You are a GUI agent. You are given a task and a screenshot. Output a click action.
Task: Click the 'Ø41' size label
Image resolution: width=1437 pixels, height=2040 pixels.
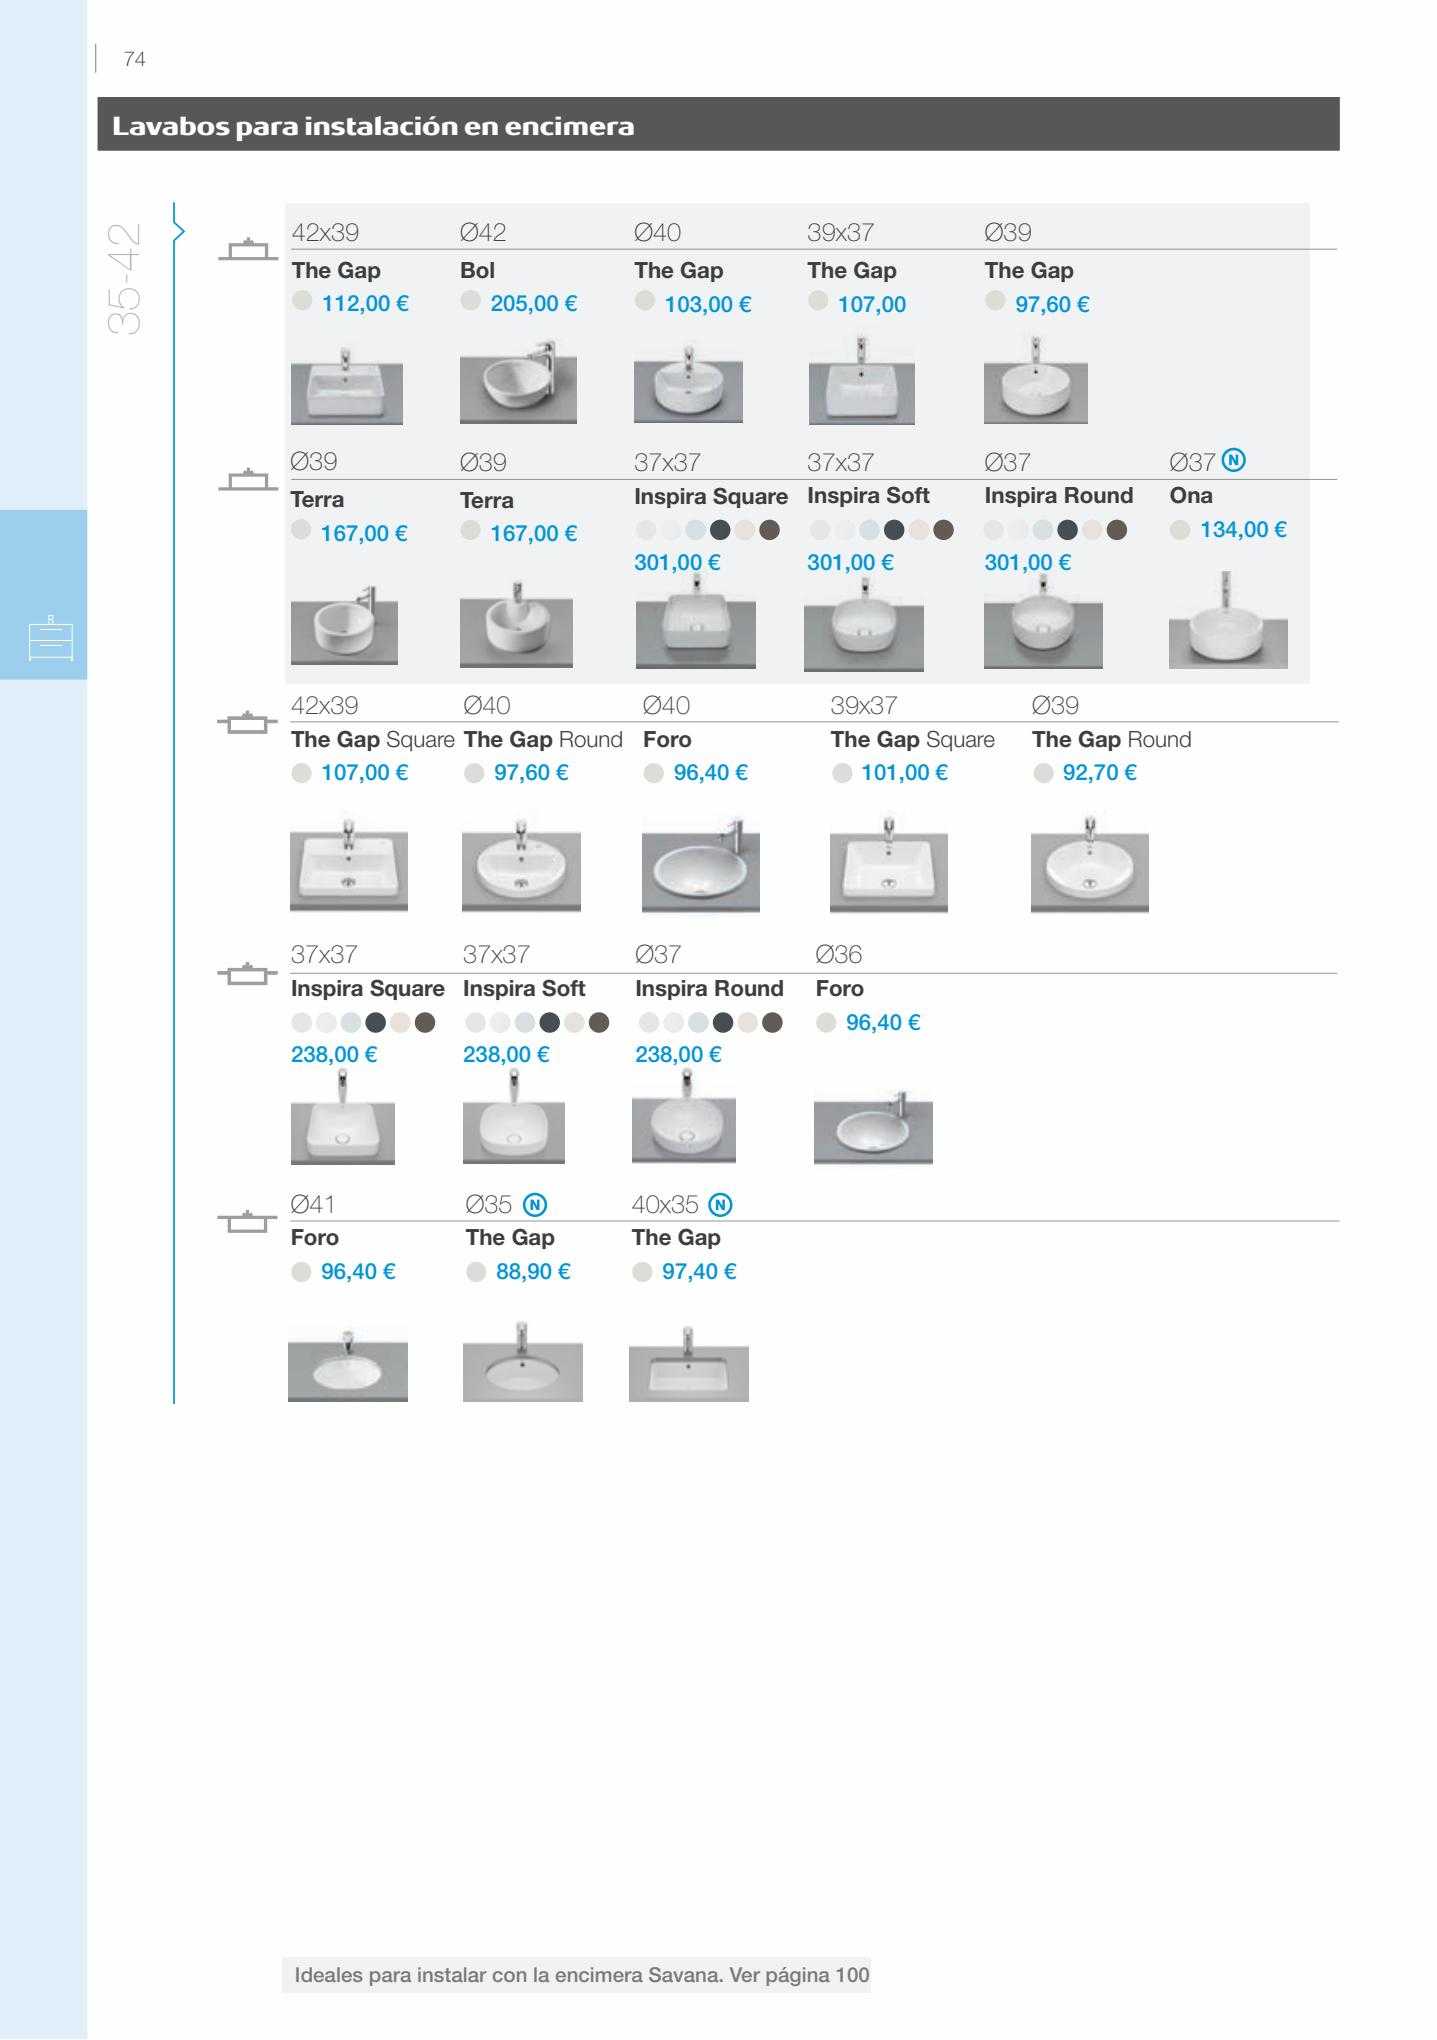pyautogui.click(x=314, y=1204)
